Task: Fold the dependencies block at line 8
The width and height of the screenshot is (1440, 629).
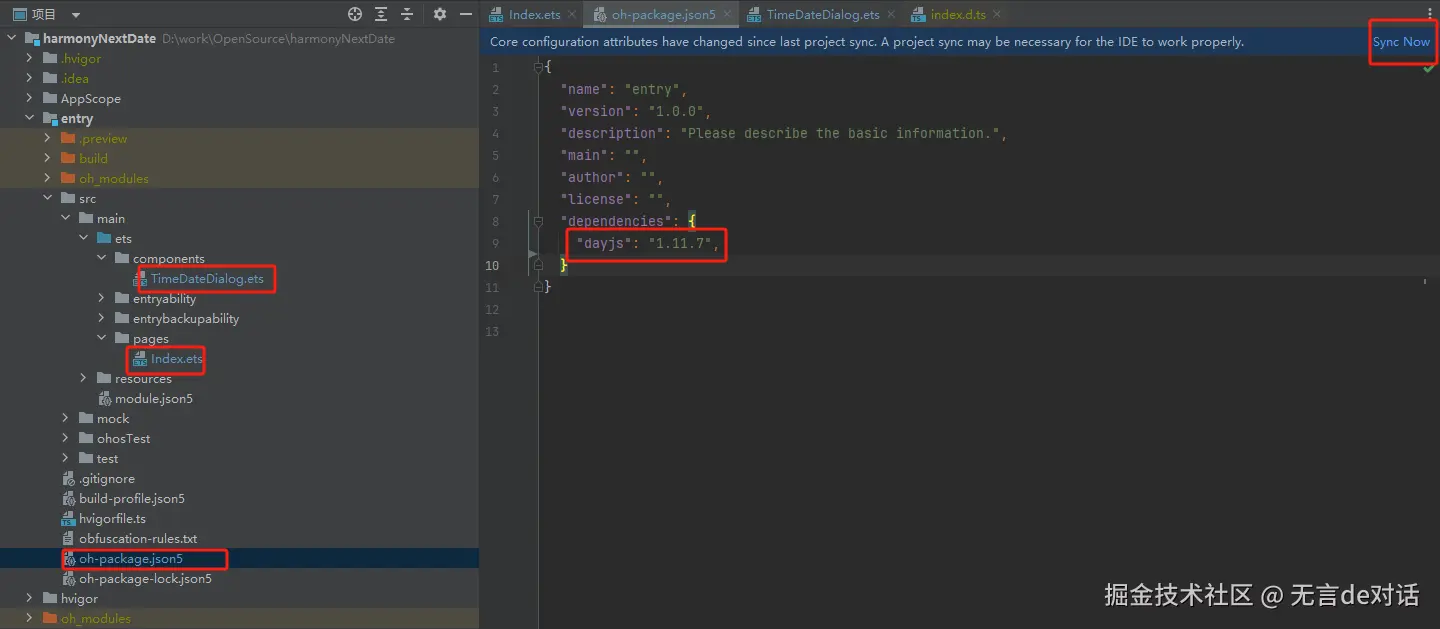Action: (x=538, y=221)
